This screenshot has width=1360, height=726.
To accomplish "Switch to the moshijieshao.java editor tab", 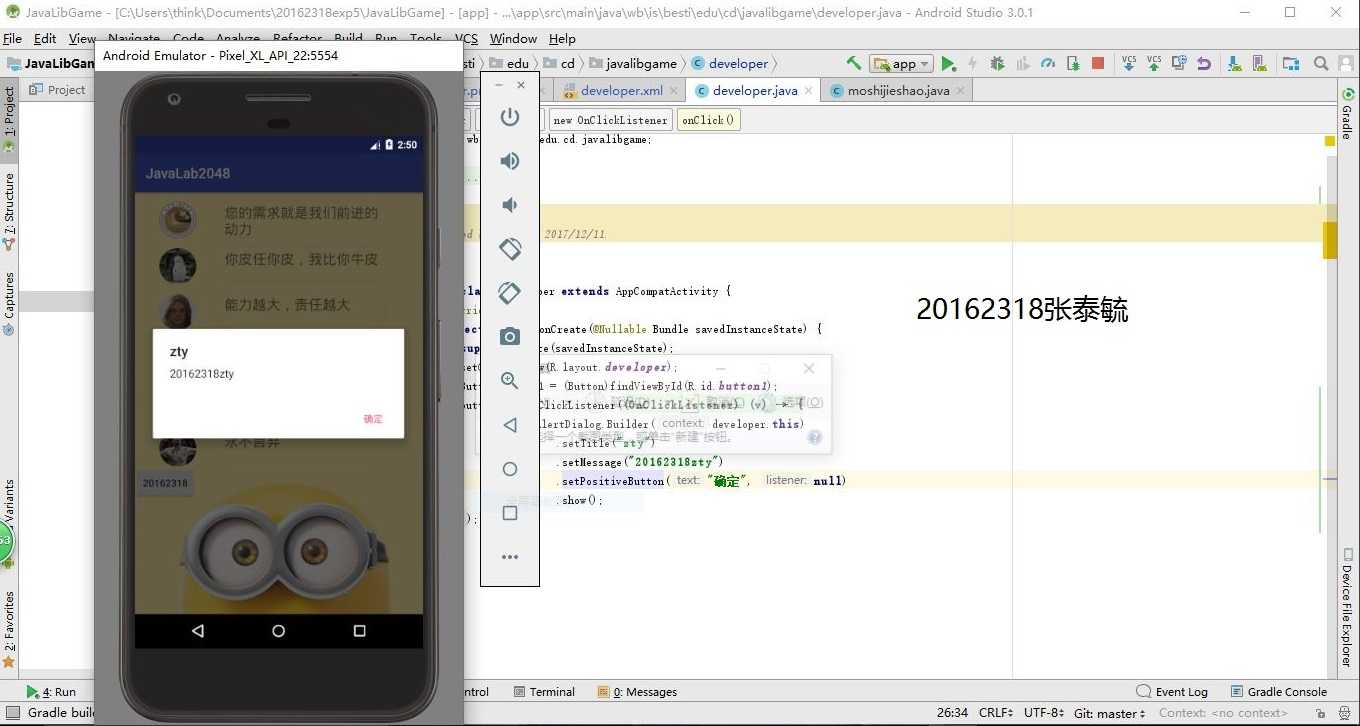I will pyautogui.click(x=898, y=90).
